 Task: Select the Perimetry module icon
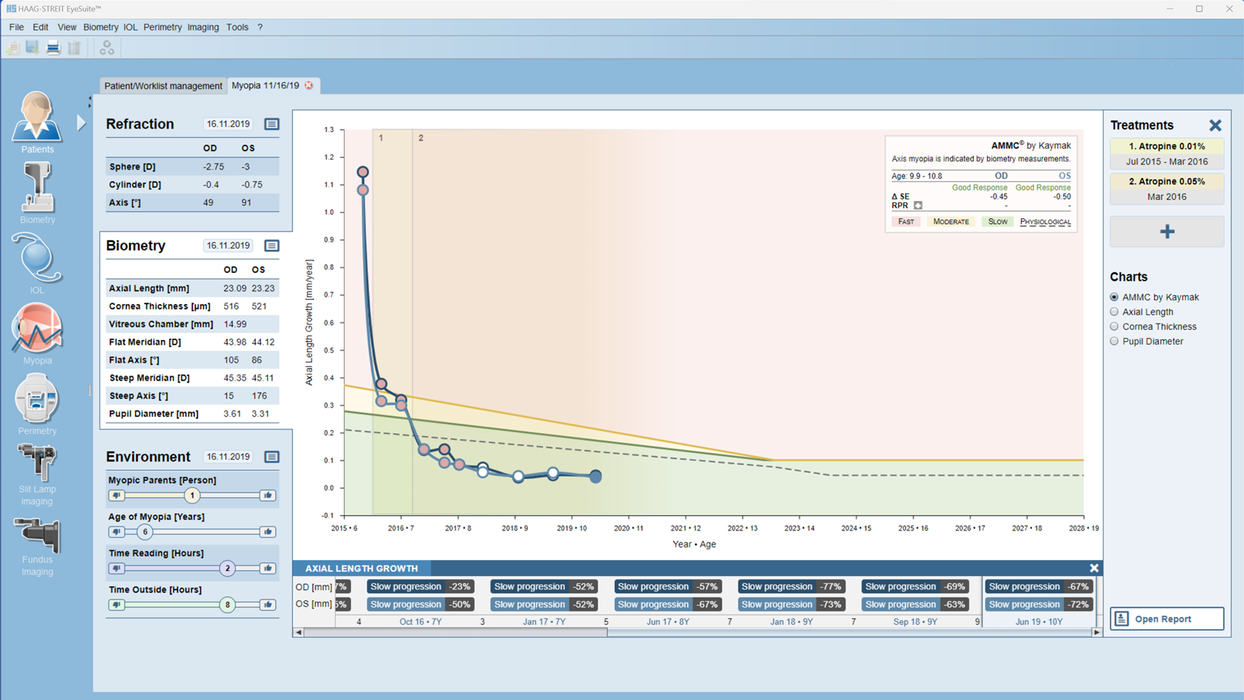point(37,400)
